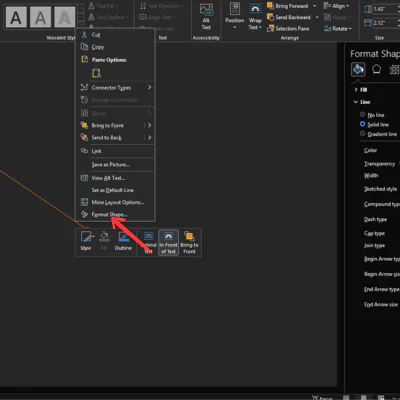
Task: Click the Cut scissors icon in context menu
Action: tap(84, 35)
